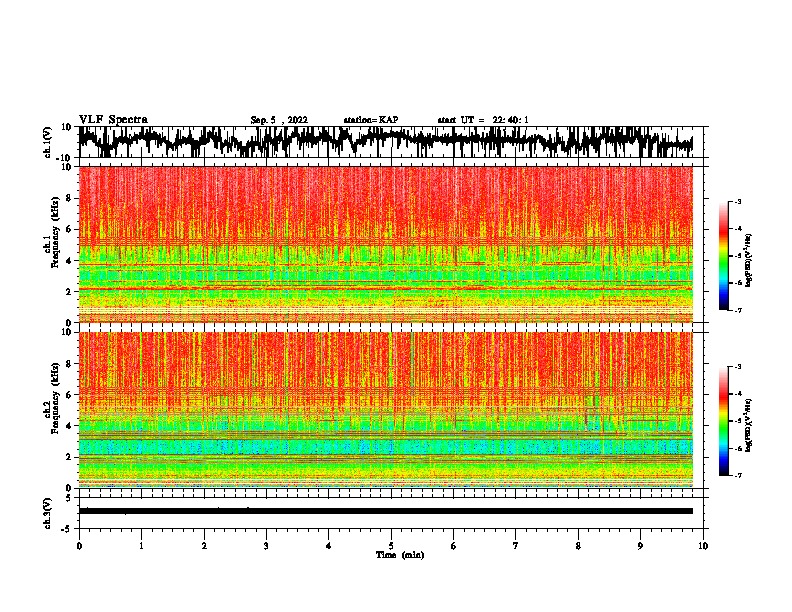
Task: Click the "ch.1(V)" y-axis label
Action: click(x=48, y=143)
